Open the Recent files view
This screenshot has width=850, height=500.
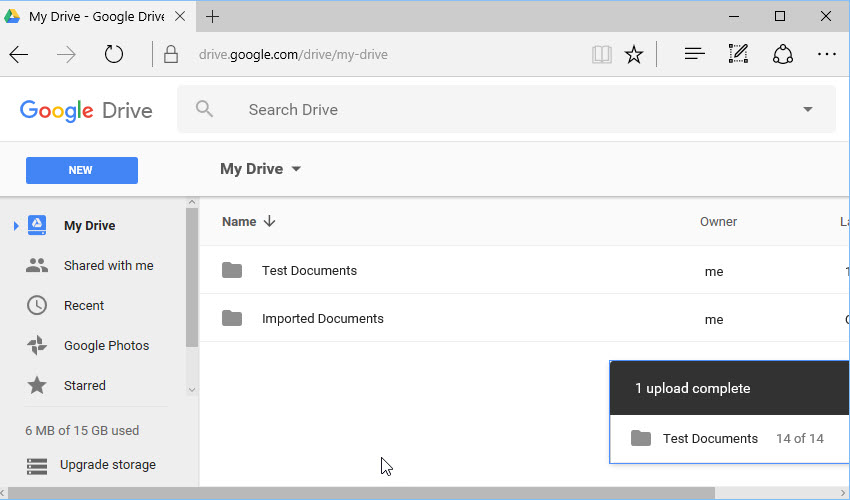[x=83, y=305]
